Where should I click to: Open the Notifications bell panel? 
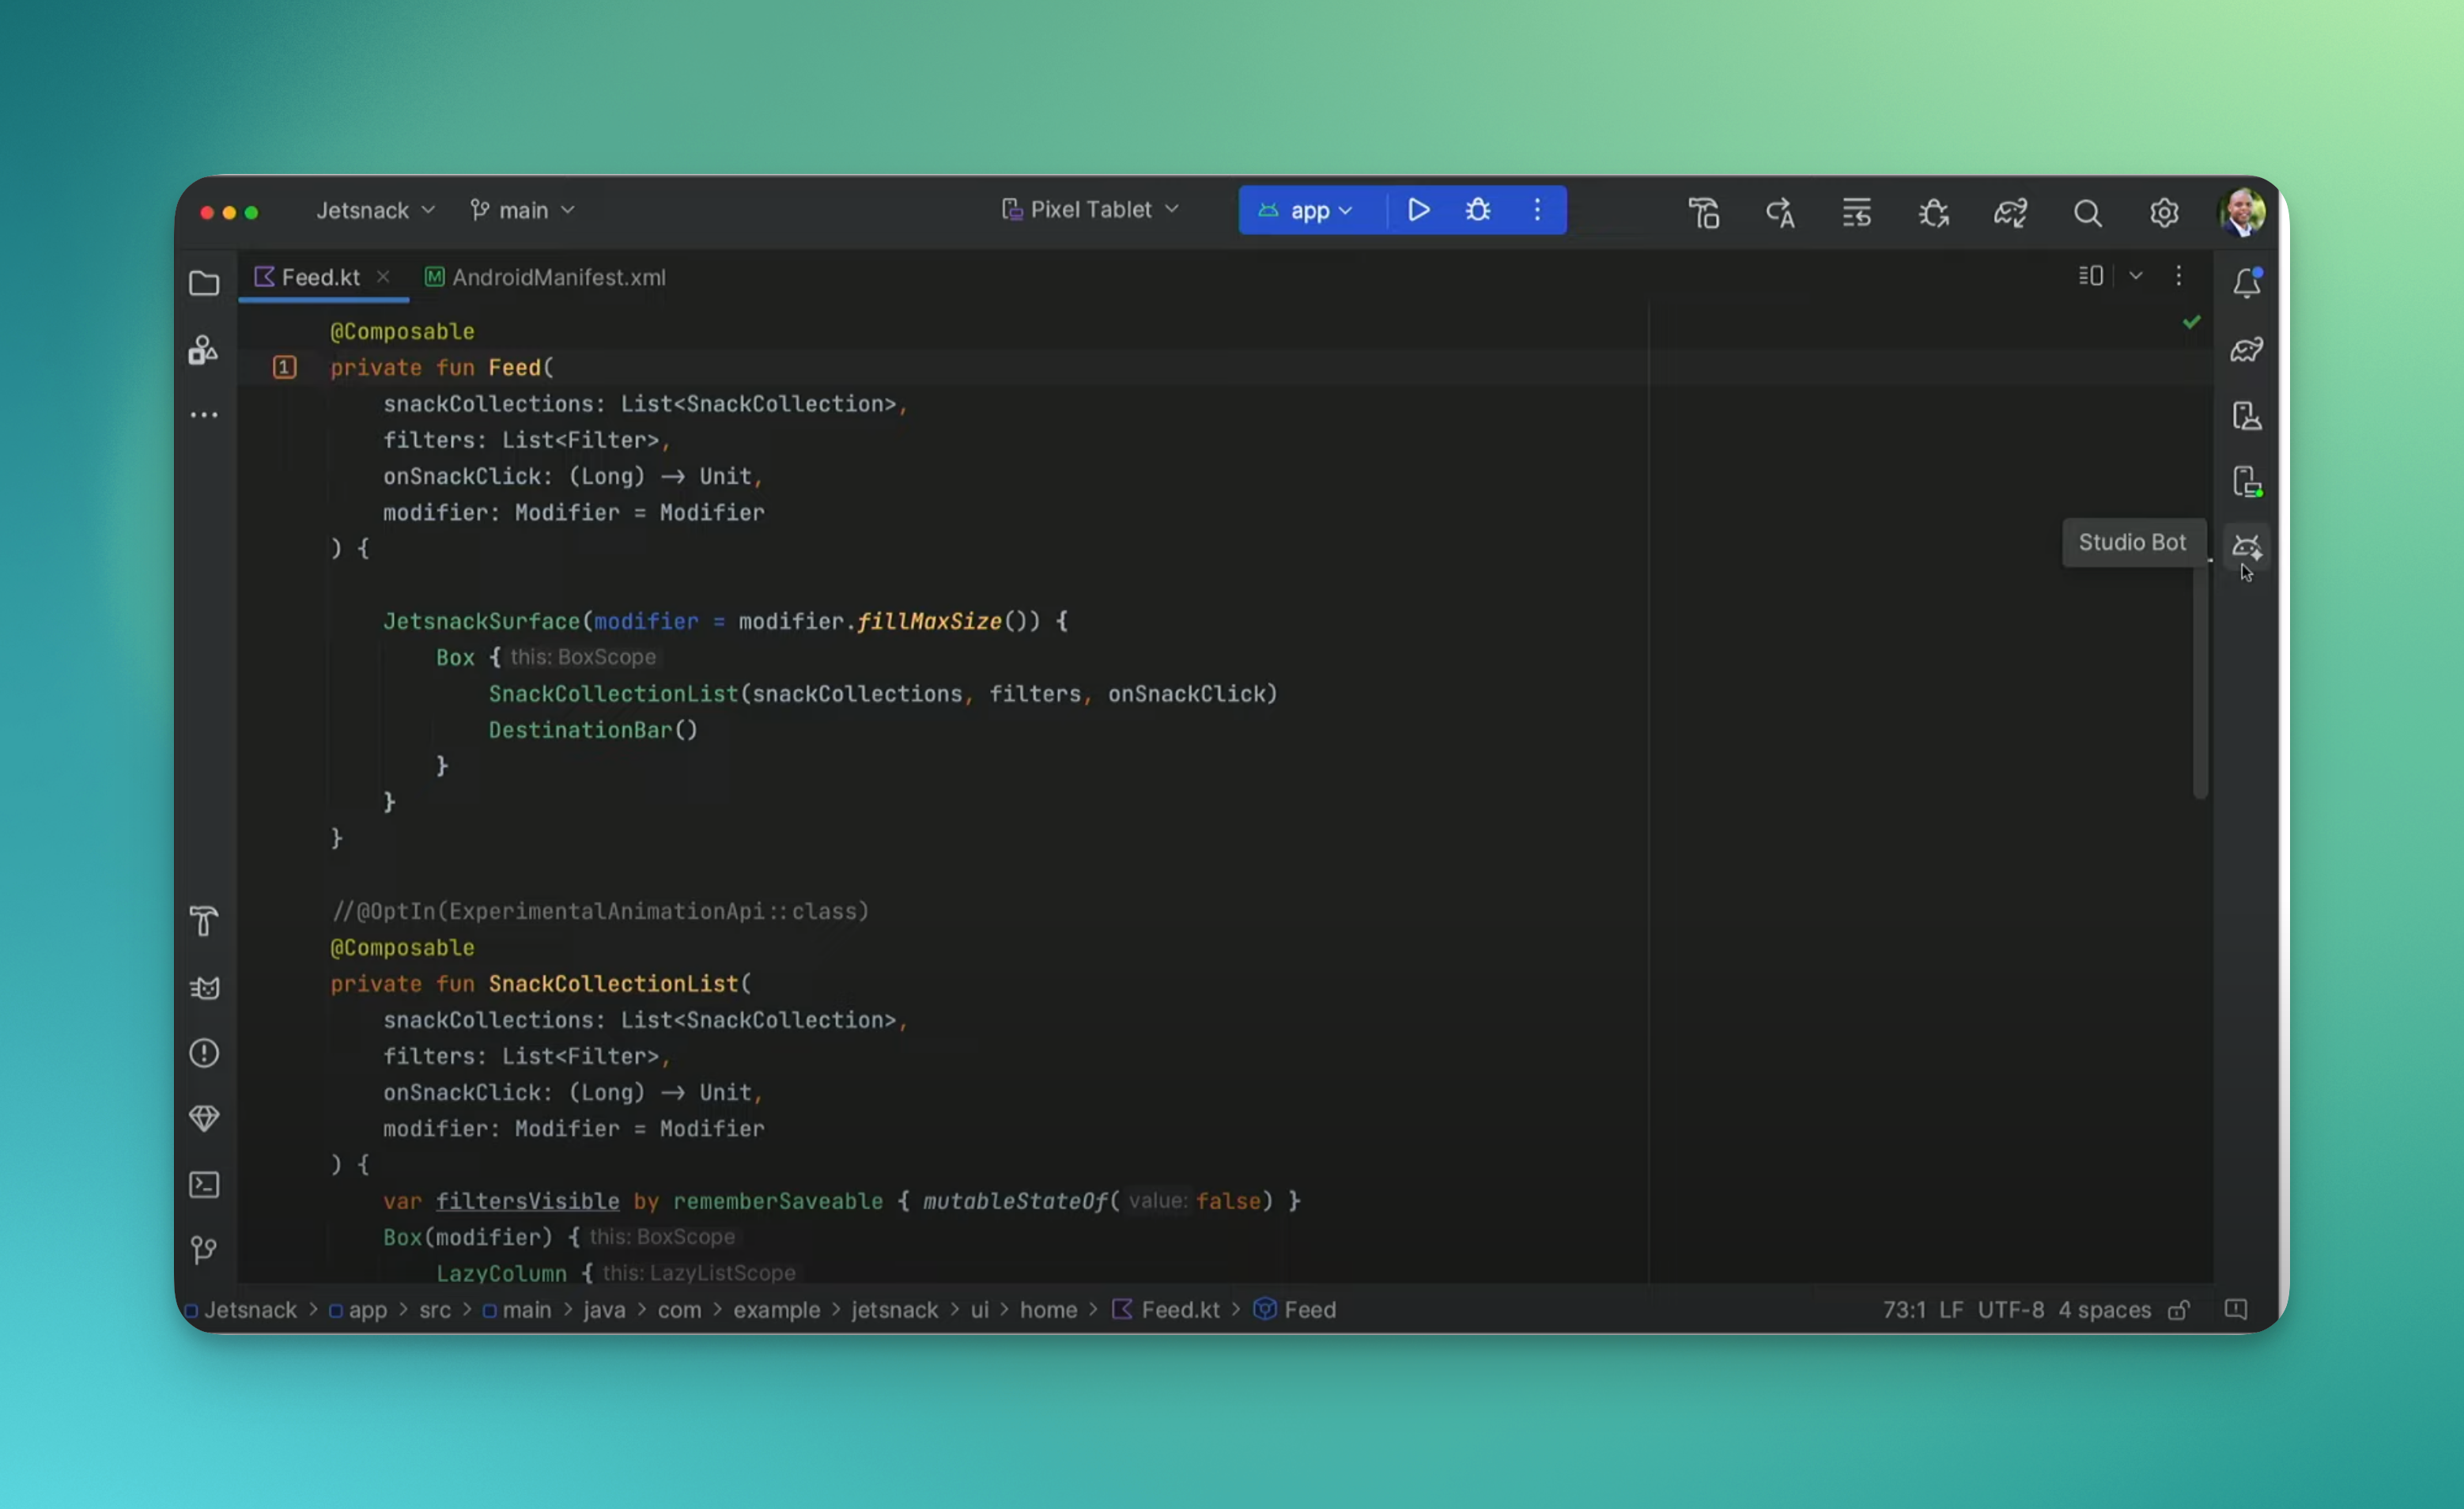point(2246,282)
